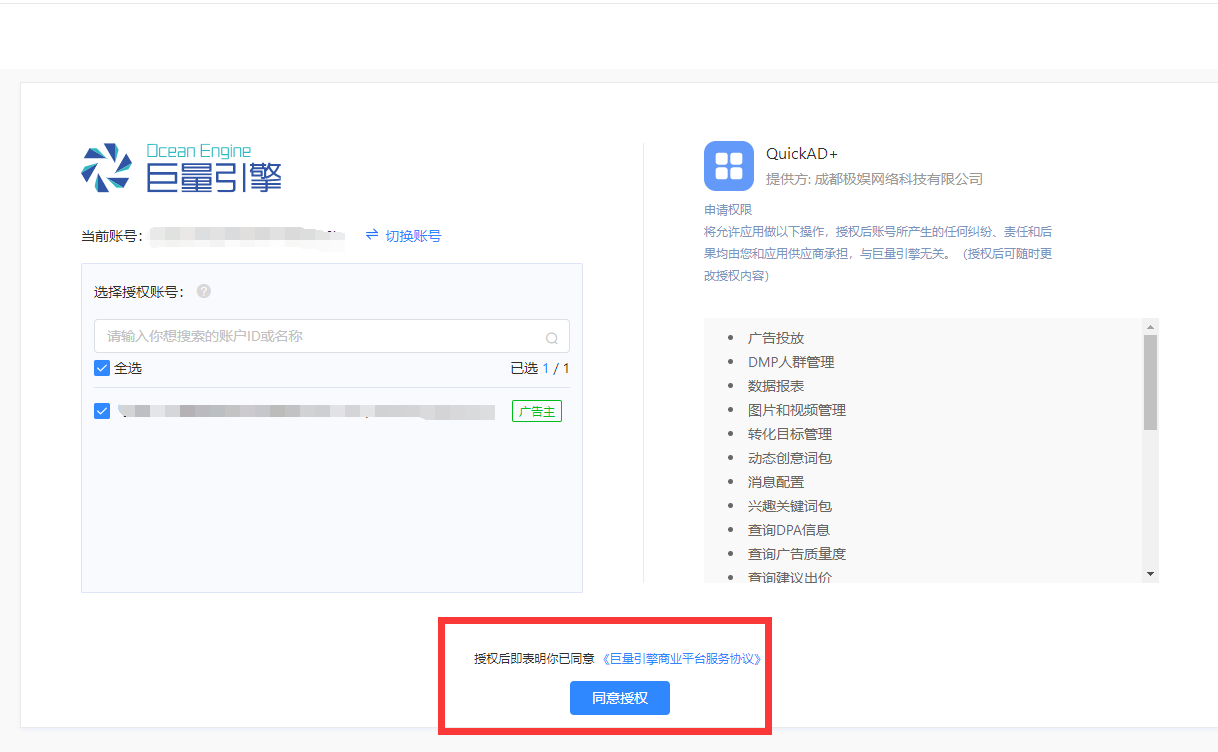Click the 已选 1 / 1 selected count
This screenshot has width=1218, height=752.
540,368
